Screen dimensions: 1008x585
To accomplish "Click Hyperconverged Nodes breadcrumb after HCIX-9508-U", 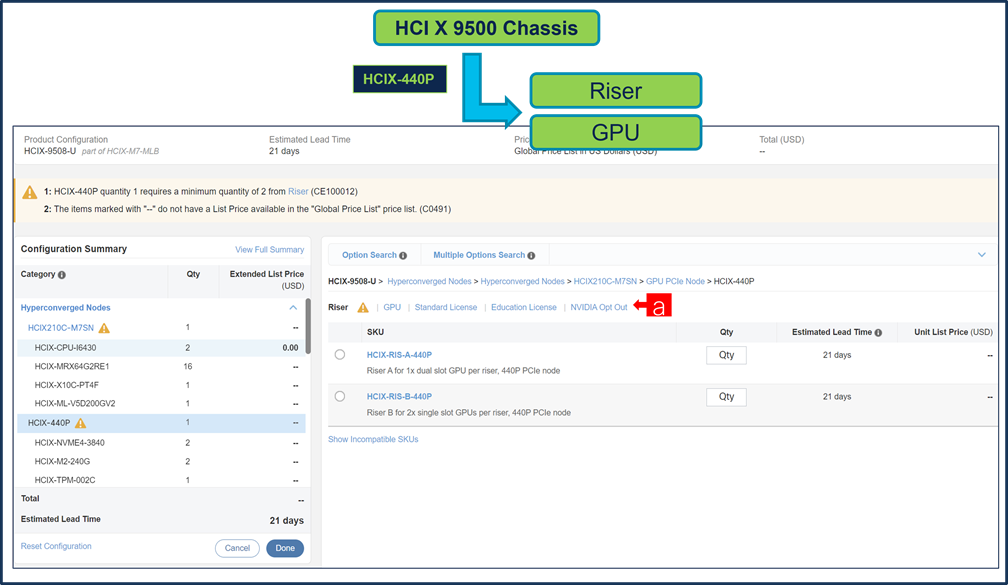I will click(429, 282).
